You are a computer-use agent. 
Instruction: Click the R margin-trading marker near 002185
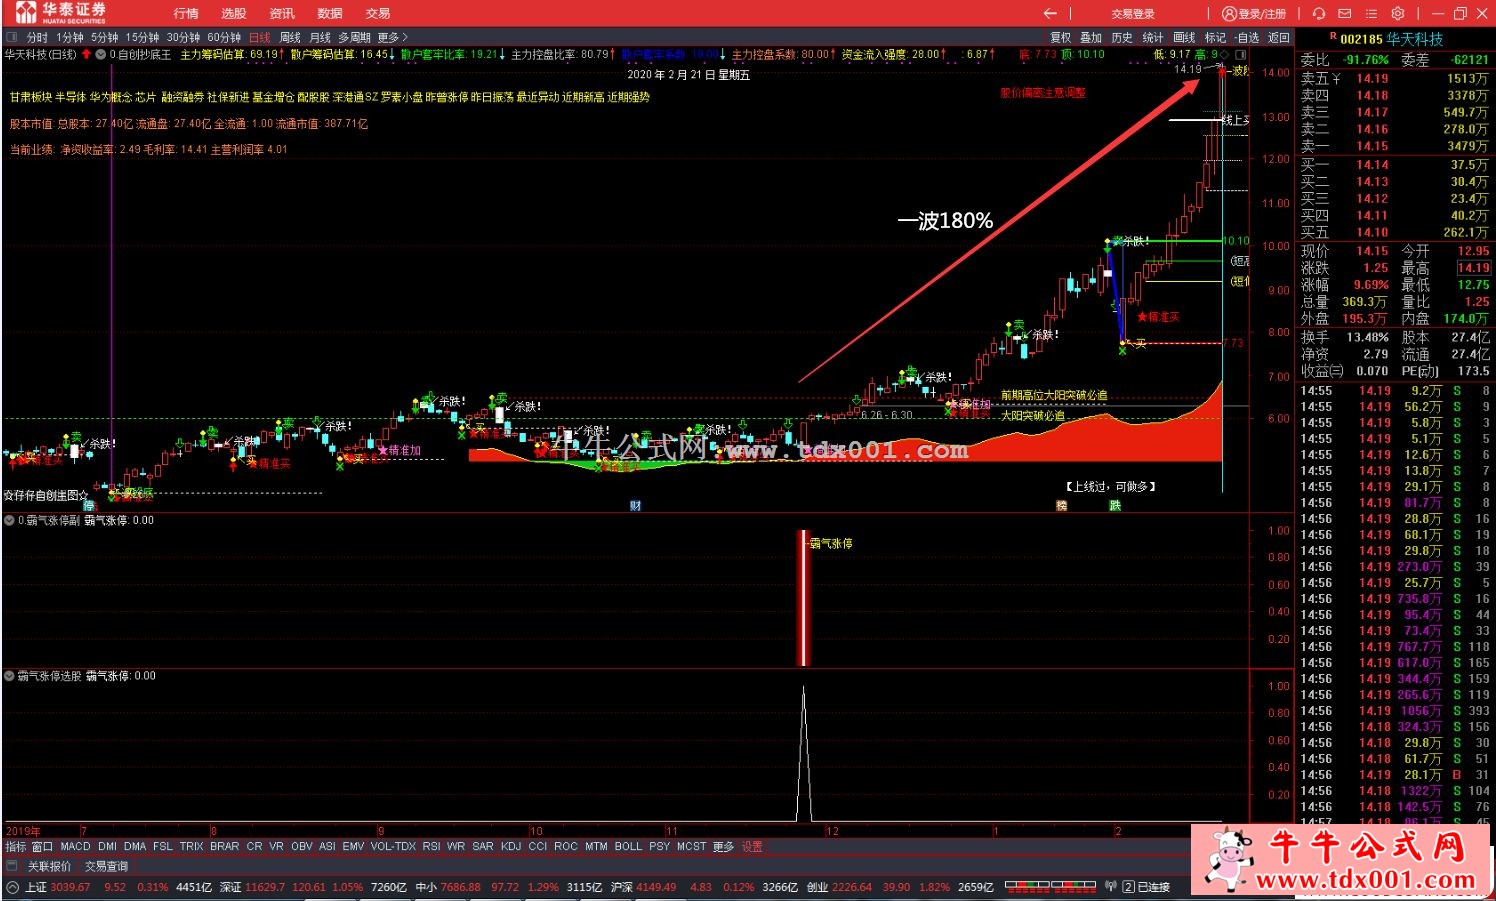coord(1333,36)
